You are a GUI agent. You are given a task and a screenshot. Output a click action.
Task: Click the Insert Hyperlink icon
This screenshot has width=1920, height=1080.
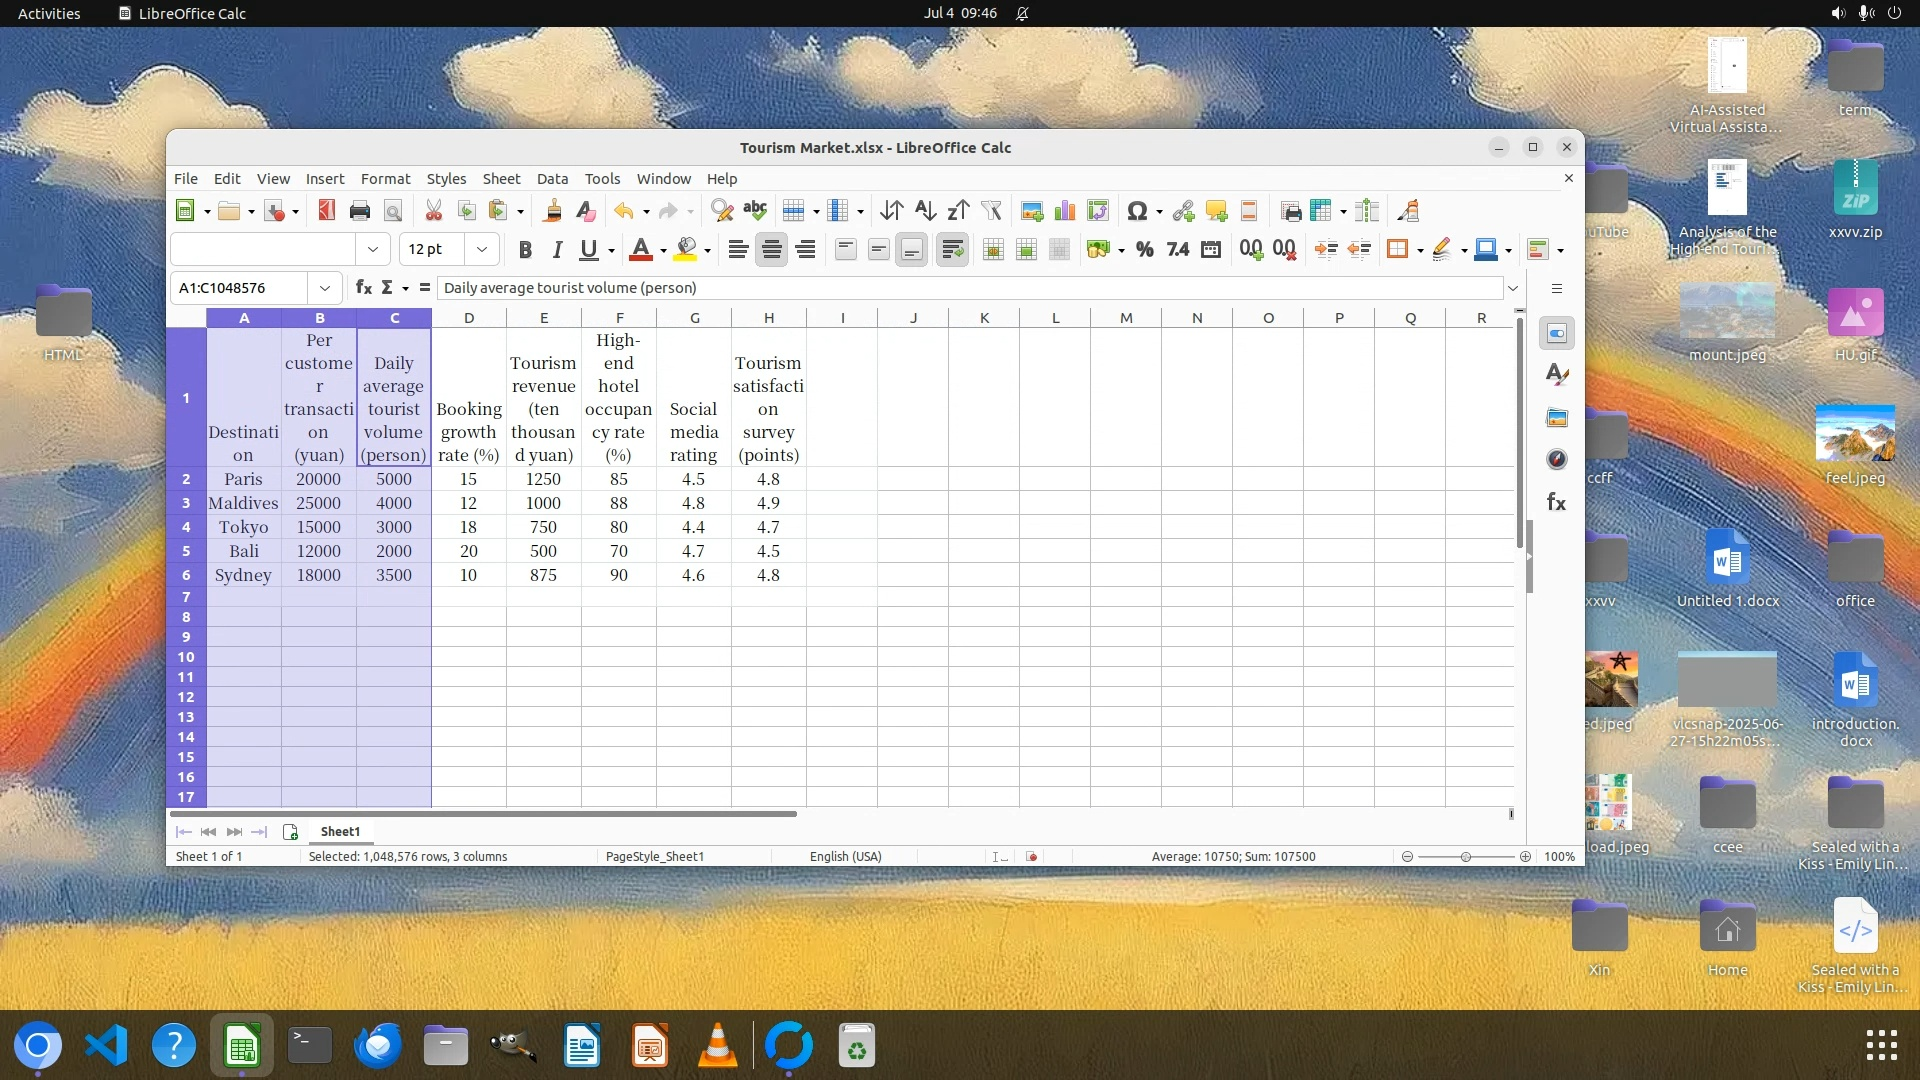(x=1183, y=211)
